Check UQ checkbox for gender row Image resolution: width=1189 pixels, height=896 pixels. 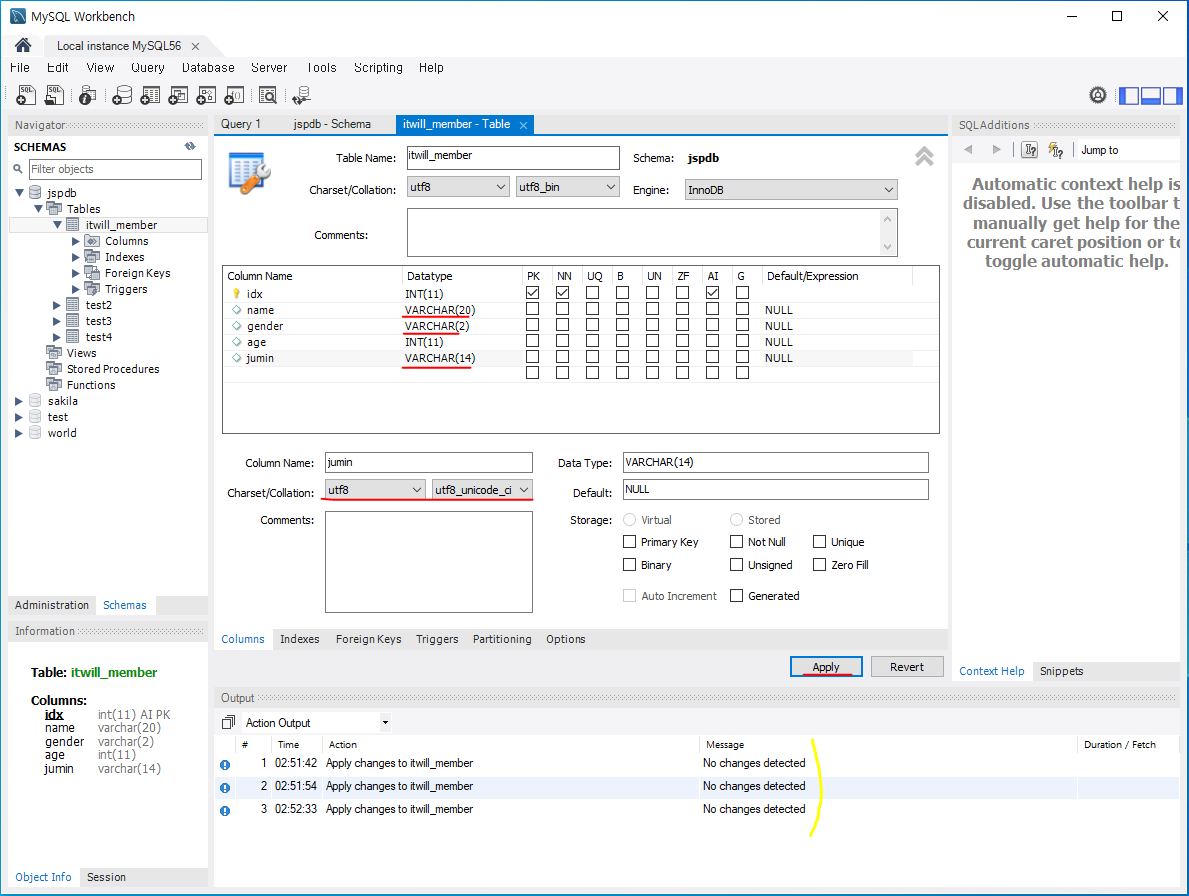click(x=592, y=325)
